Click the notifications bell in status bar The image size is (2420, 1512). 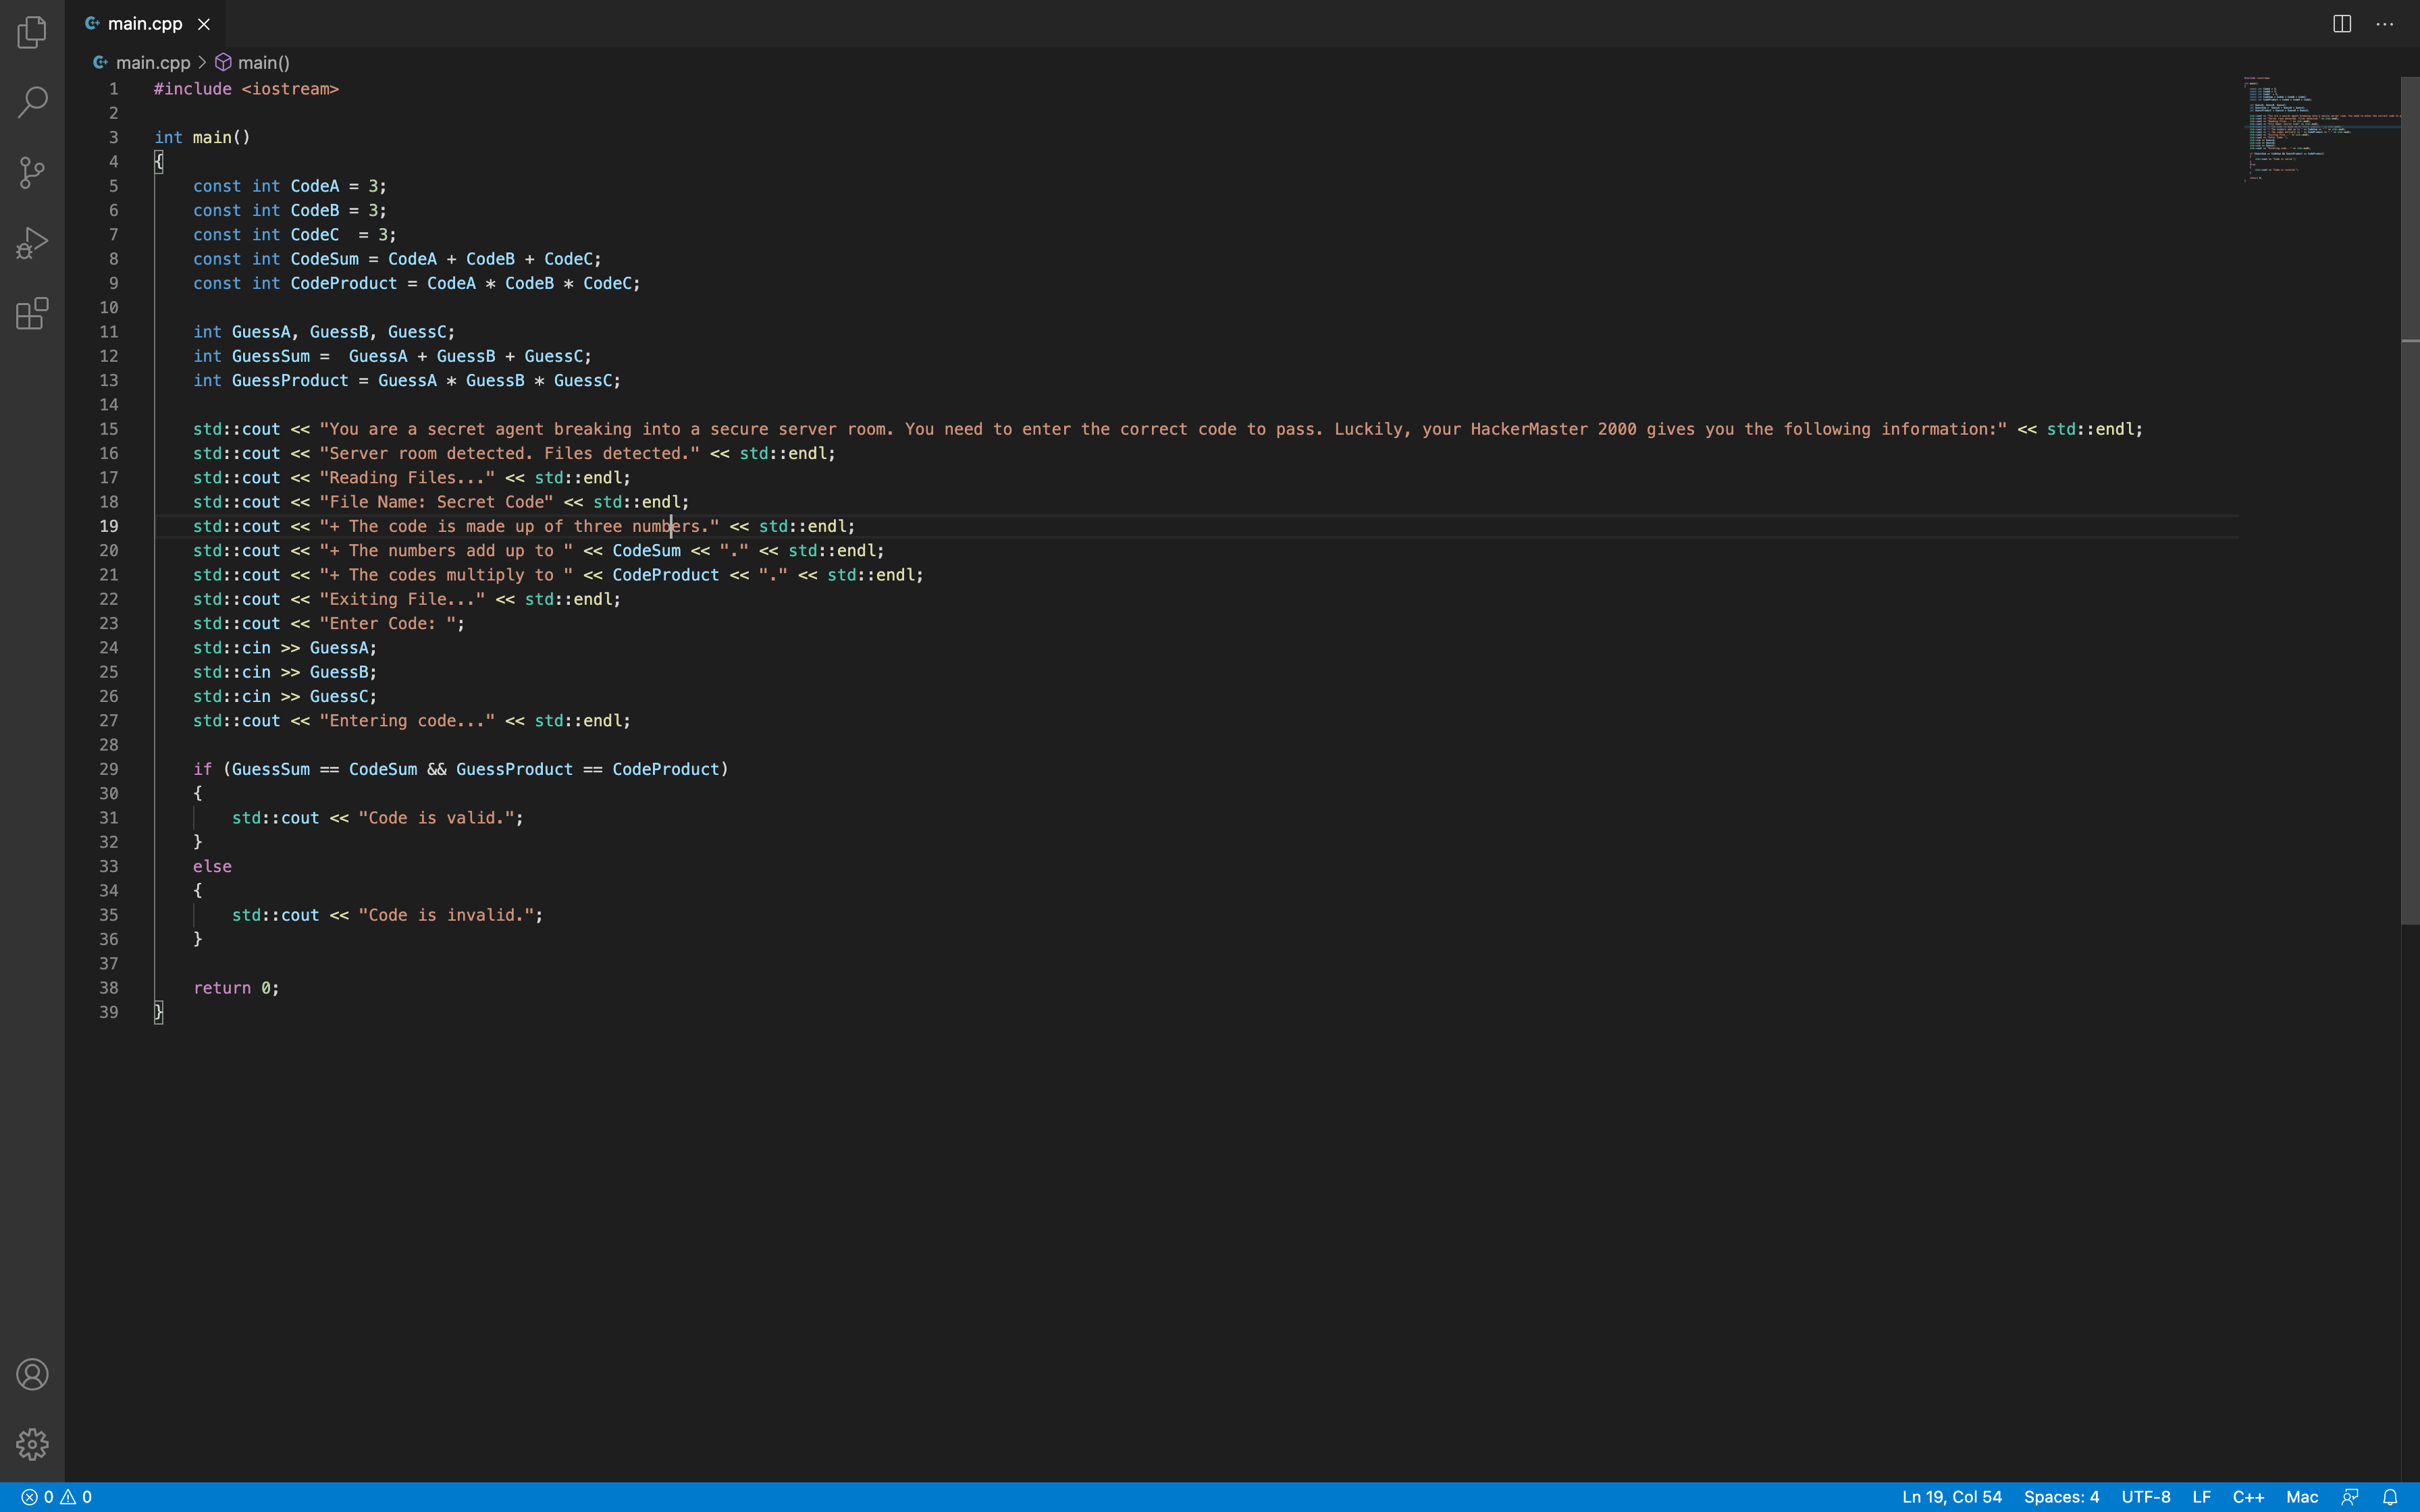tap(2390, 1497)
